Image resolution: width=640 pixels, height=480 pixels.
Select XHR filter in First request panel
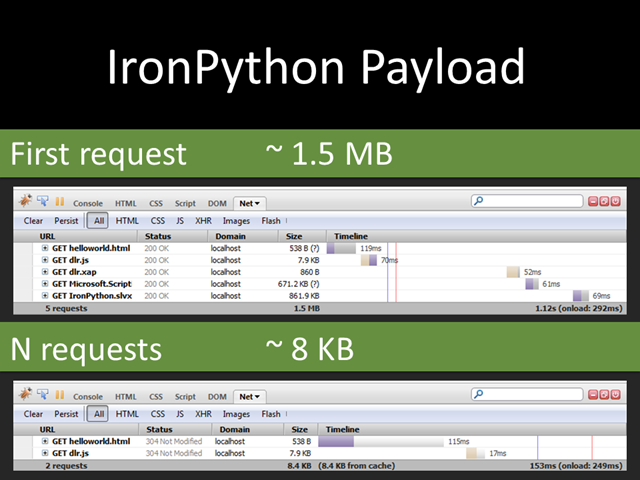click(x=203, y=221)
